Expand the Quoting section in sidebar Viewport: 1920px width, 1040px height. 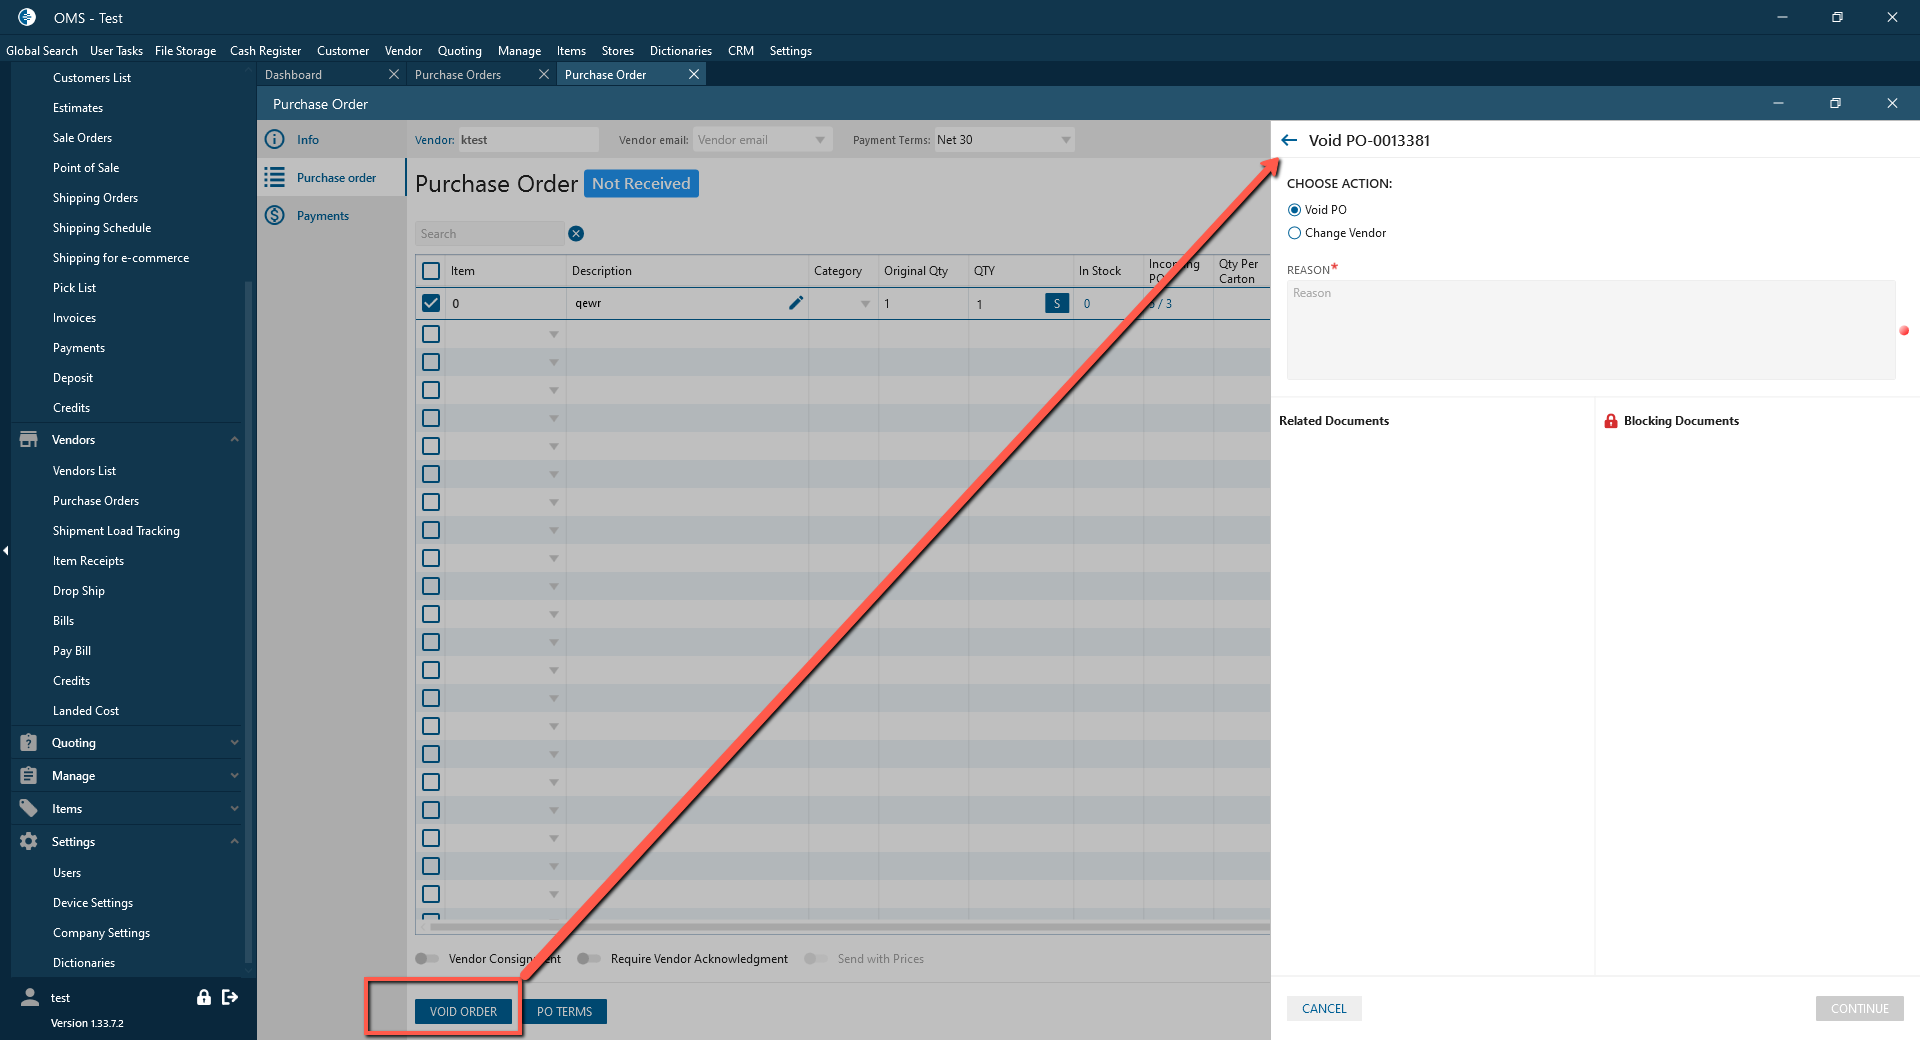[234, 742]
